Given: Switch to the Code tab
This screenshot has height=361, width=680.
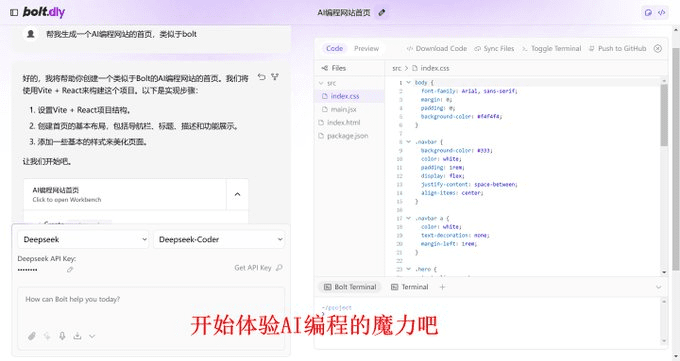Looking at the screenshot, I should tap(334, 49).
